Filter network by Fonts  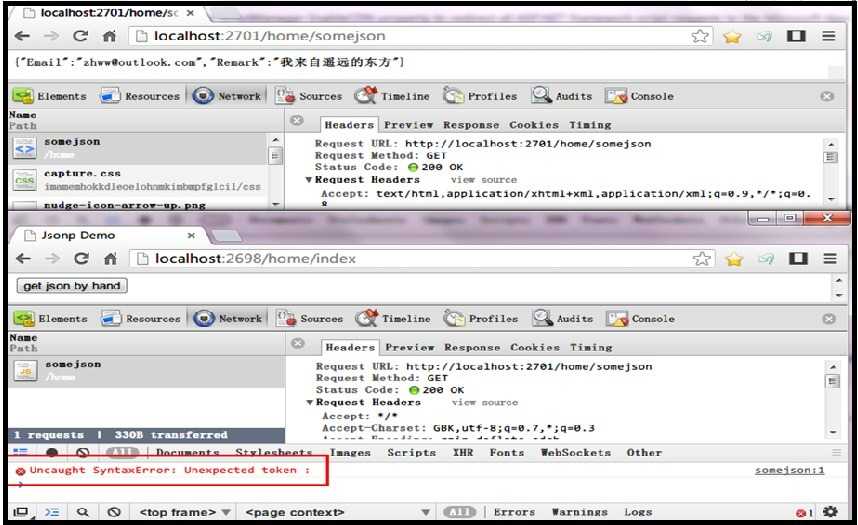point(507,452)
